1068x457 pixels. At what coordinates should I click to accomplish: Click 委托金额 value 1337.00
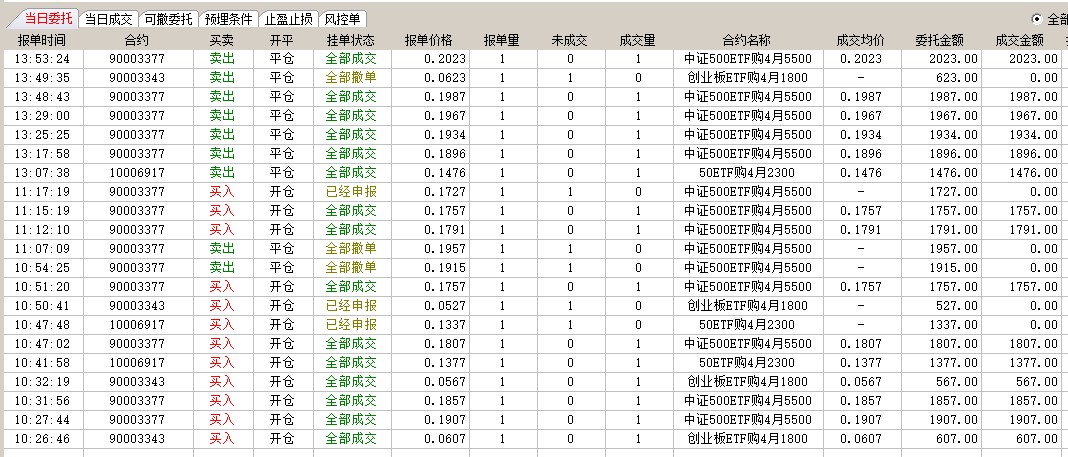[954, 325]
